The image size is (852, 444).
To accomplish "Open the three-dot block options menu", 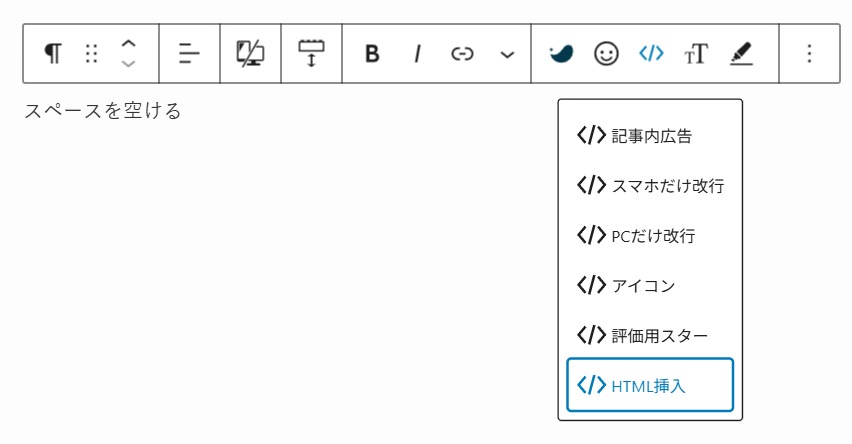I will coord(810,54).
